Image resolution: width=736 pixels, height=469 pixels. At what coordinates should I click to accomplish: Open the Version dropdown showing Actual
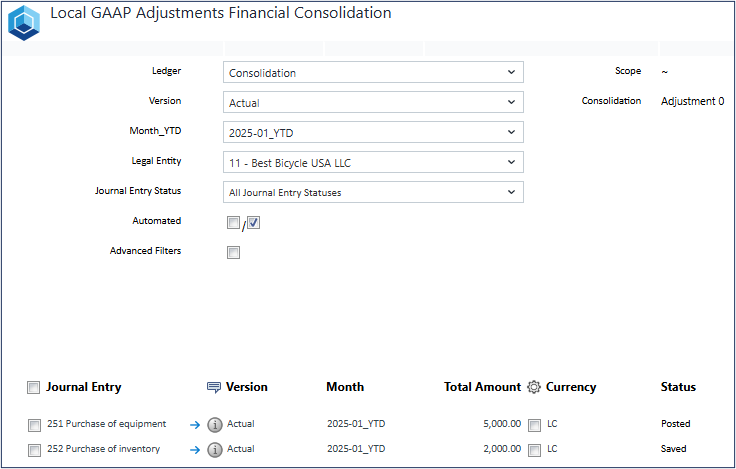click(x=373, y=102)
